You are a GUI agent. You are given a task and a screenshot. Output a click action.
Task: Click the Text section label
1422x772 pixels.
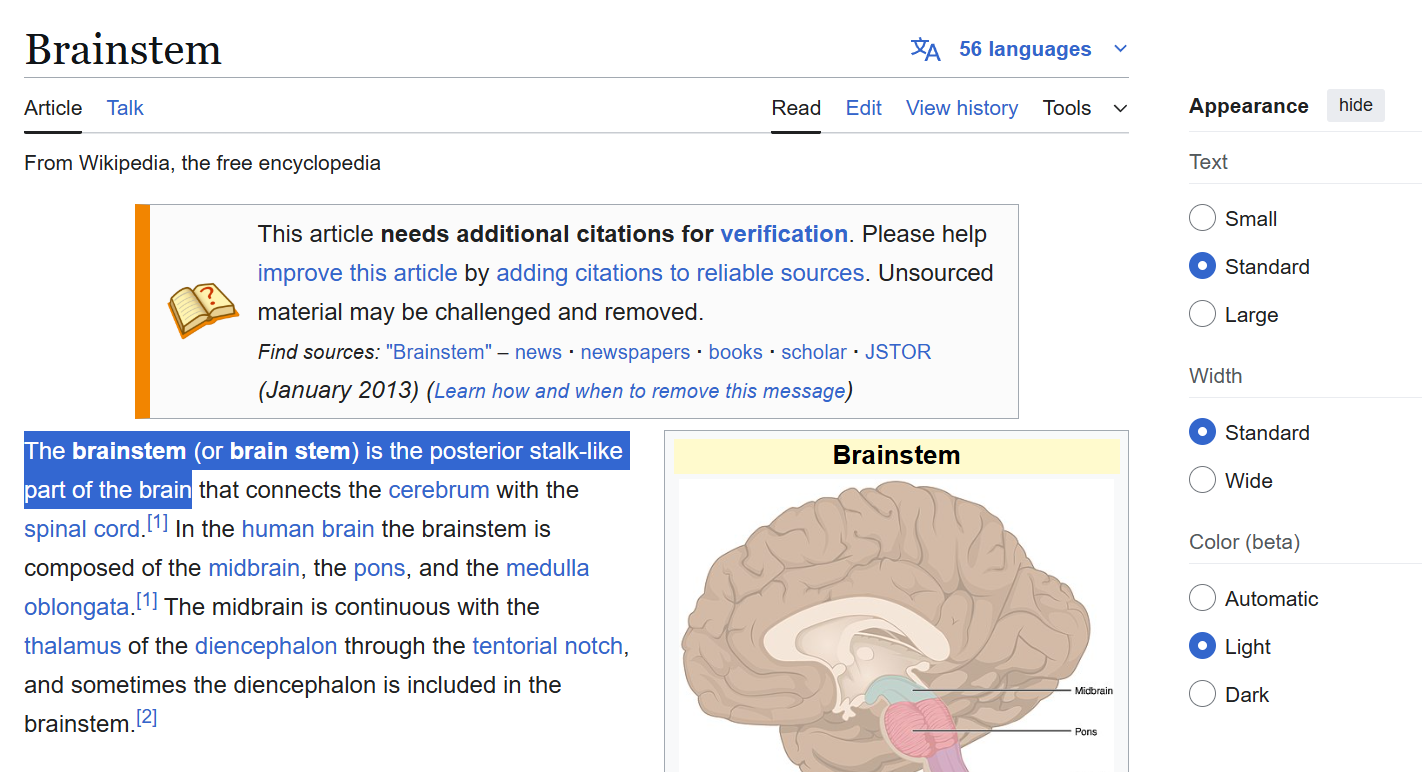1208,162
